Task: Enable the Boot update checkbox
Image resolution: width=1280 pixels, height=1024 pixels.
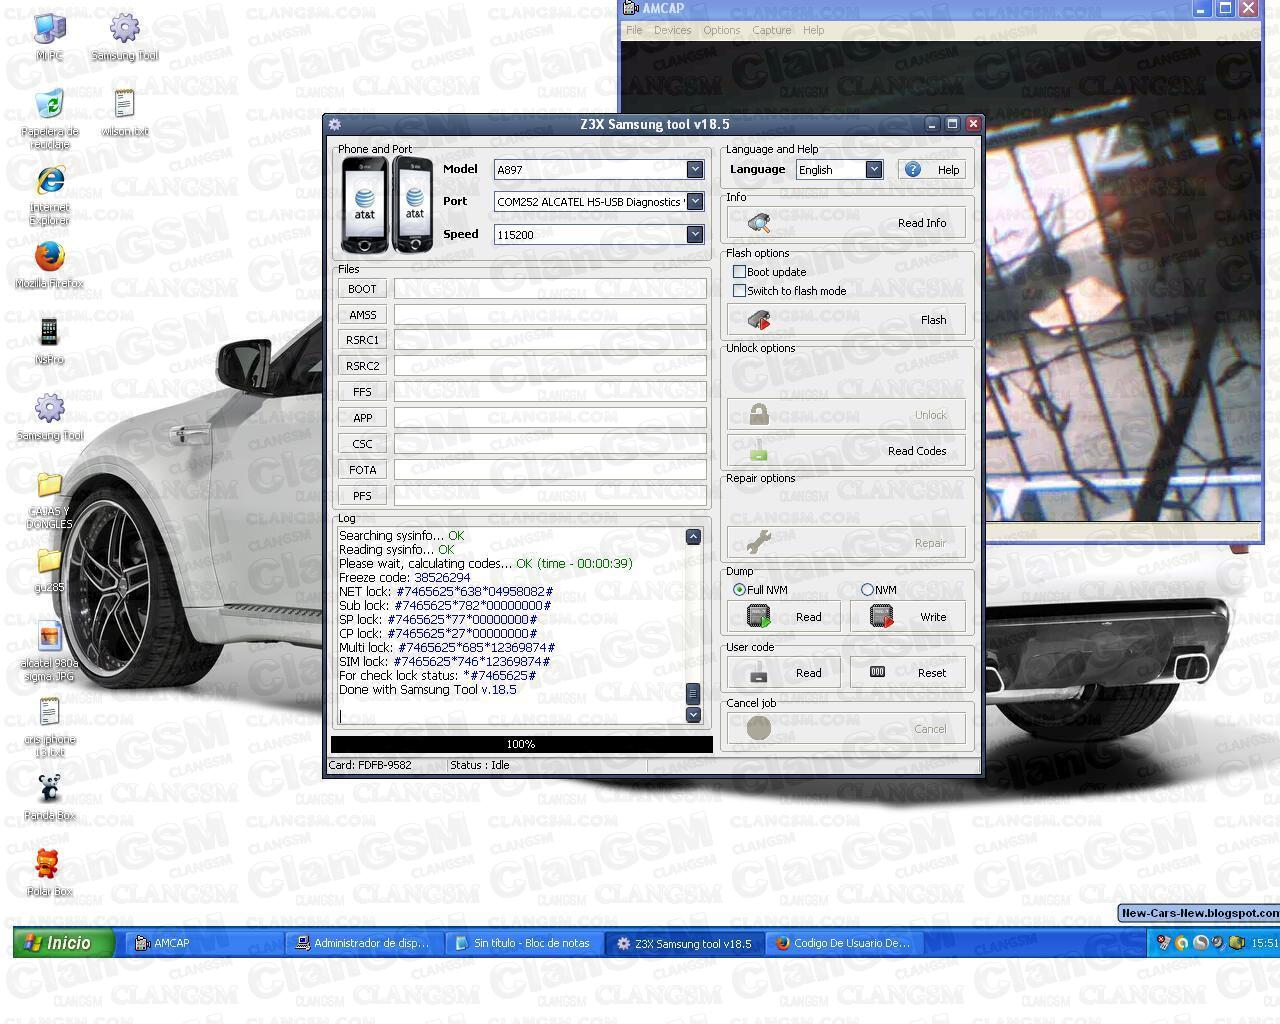Action: 739,272
